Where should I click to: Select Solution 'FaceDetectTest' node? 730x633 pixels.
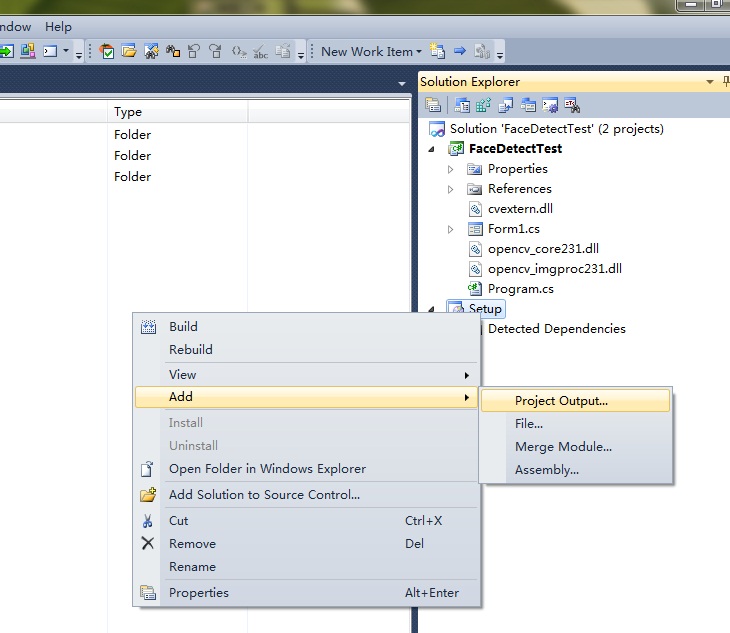coord(556,129)
